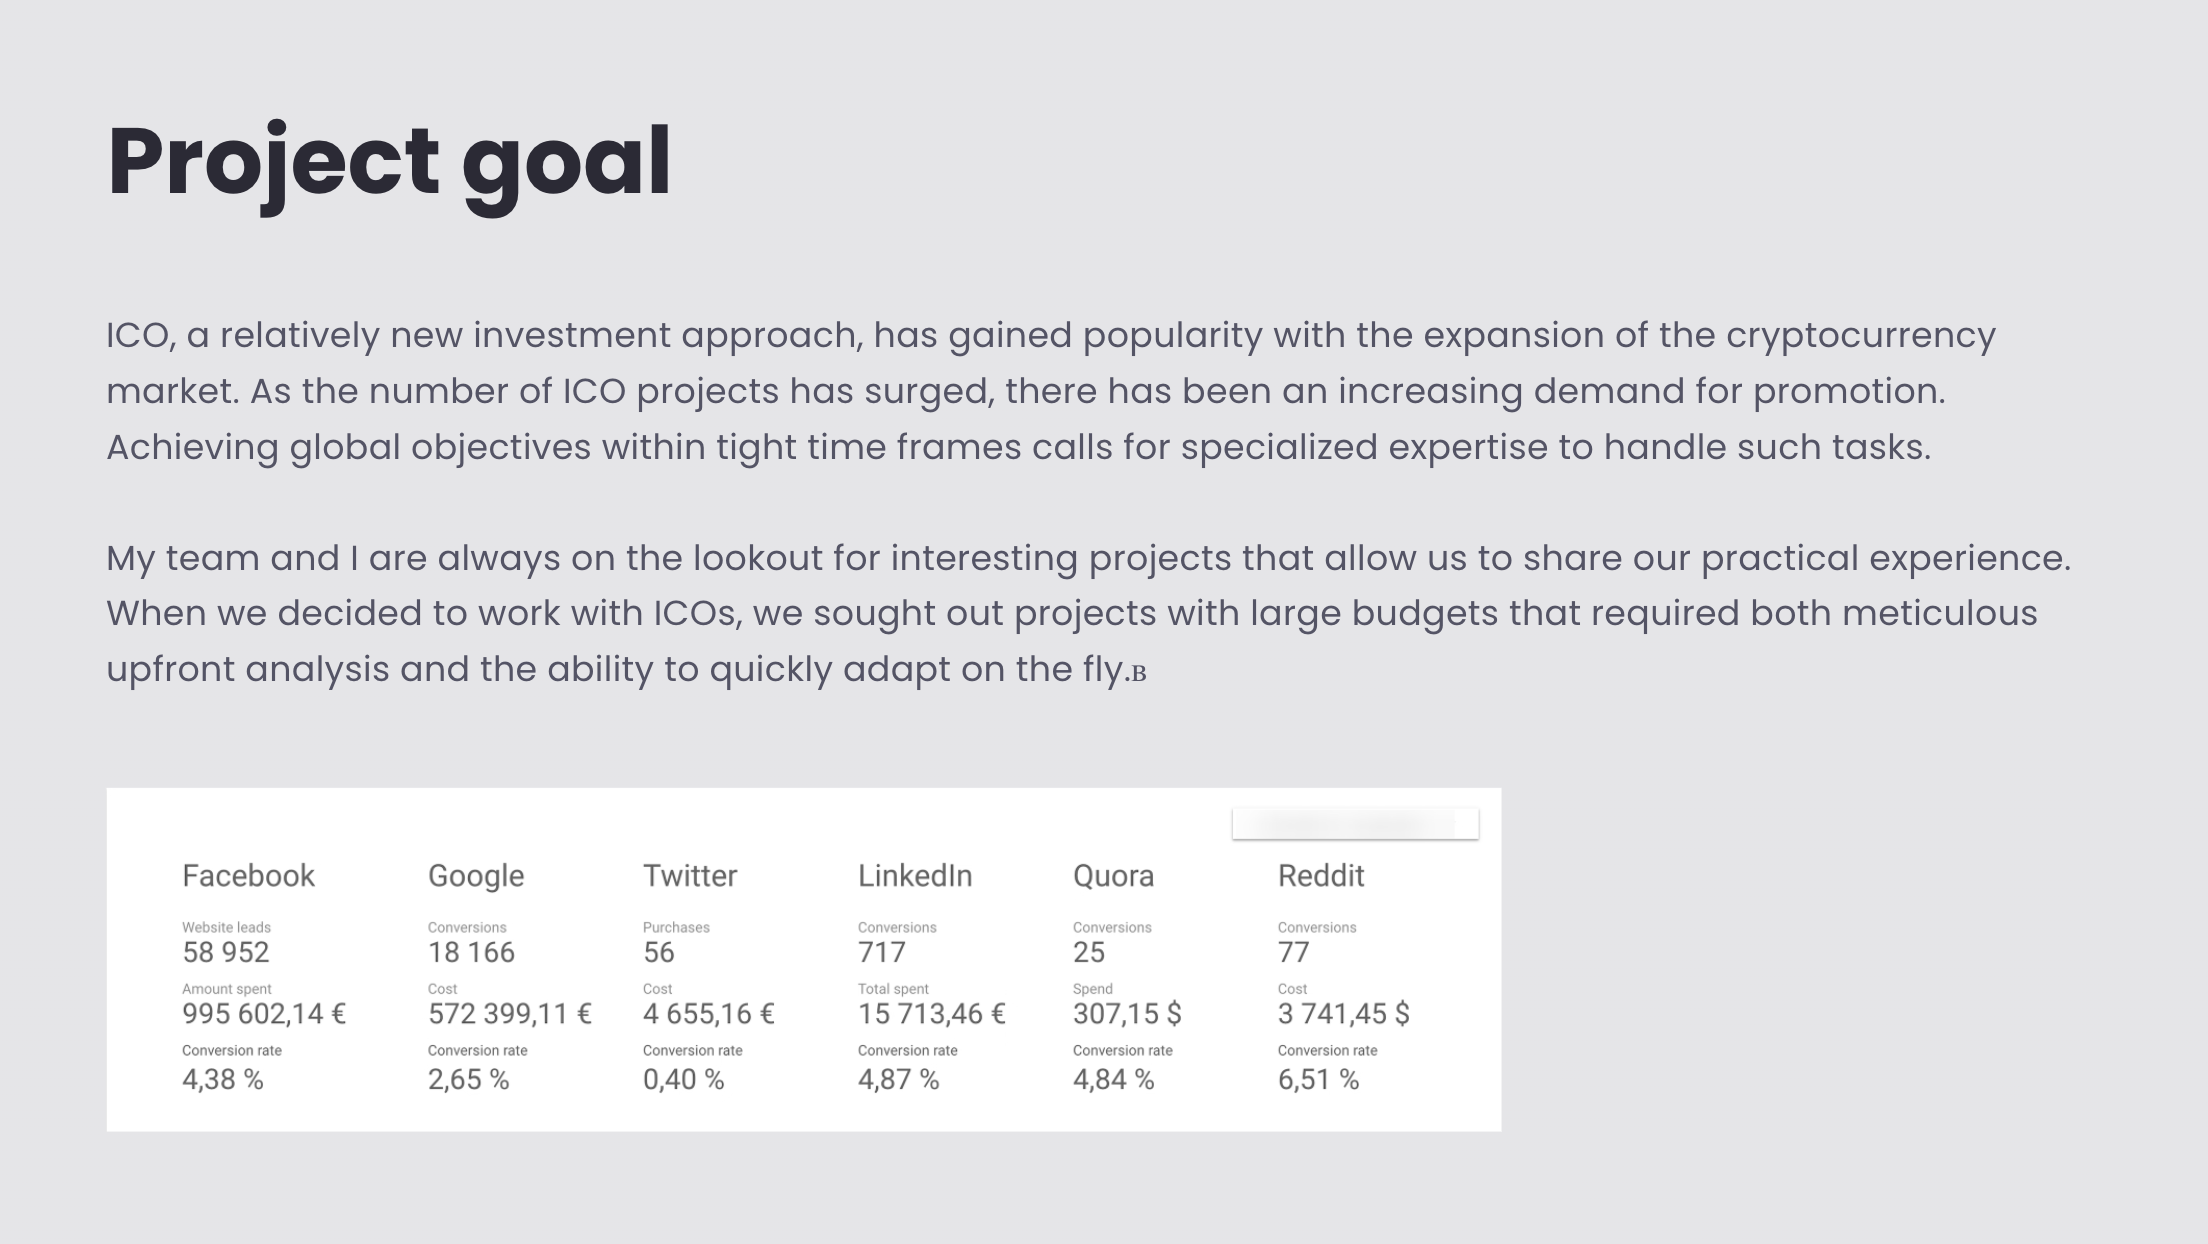
Task: Click paragraph beginning "My team and I"
Action: (1089, 614)
